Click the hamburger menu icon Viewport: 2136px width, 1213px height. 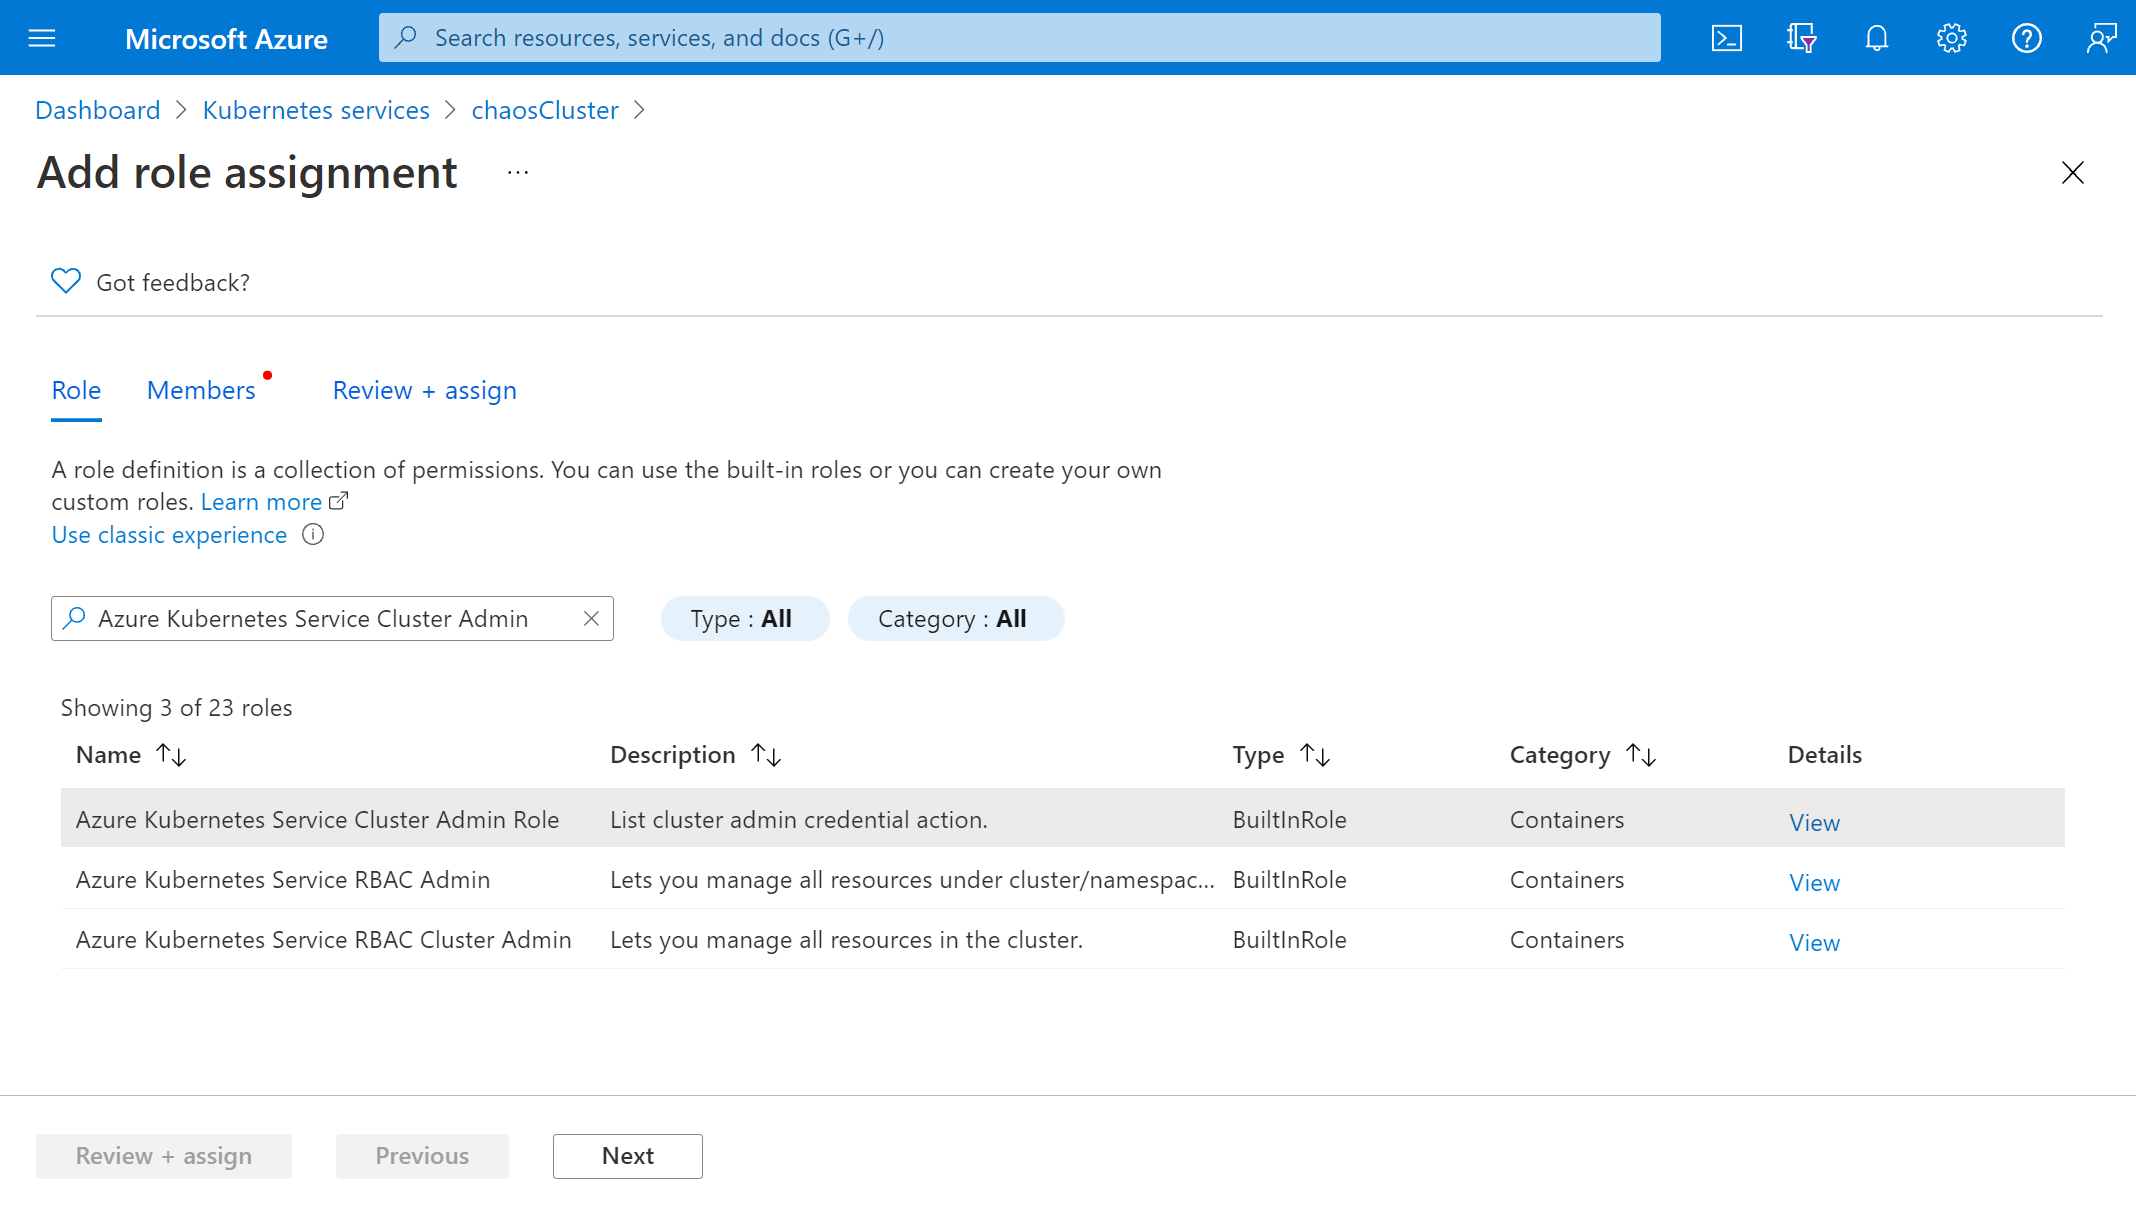[41, 38]
